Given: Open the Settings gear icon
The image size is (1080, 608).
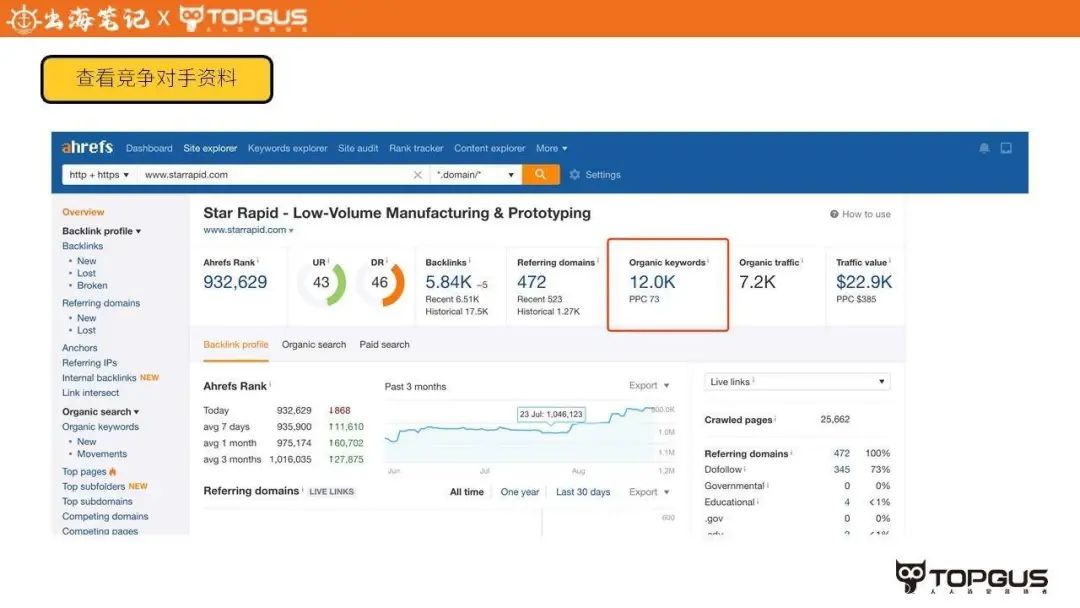Looking at the screenshot, I should coord(574,175).
